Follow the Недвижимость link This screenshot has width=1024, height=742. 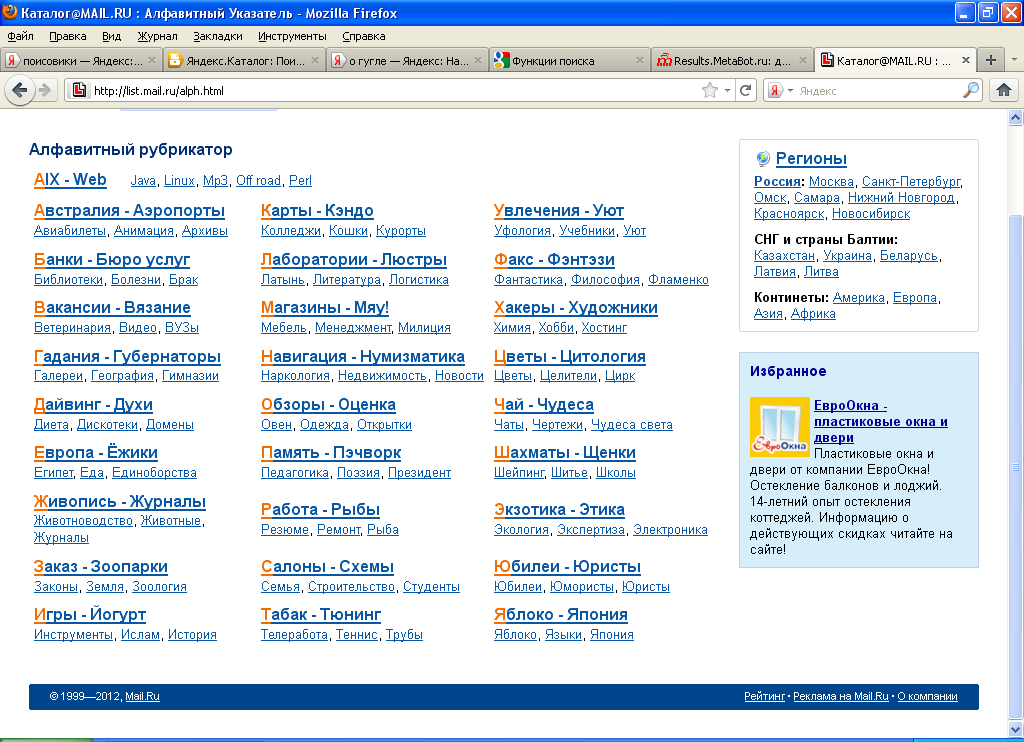tap(382, 376)
